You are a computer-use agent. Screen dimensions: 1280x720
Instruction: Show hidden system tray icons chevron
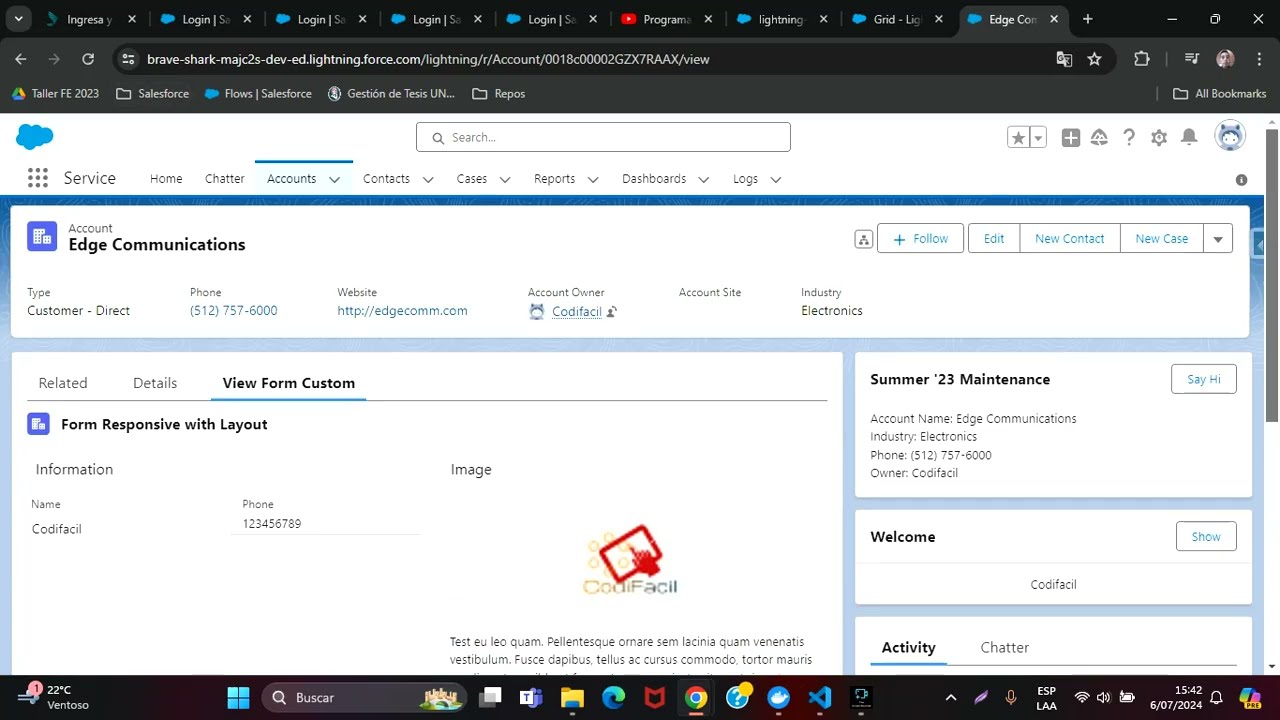[x=951, y=697]
